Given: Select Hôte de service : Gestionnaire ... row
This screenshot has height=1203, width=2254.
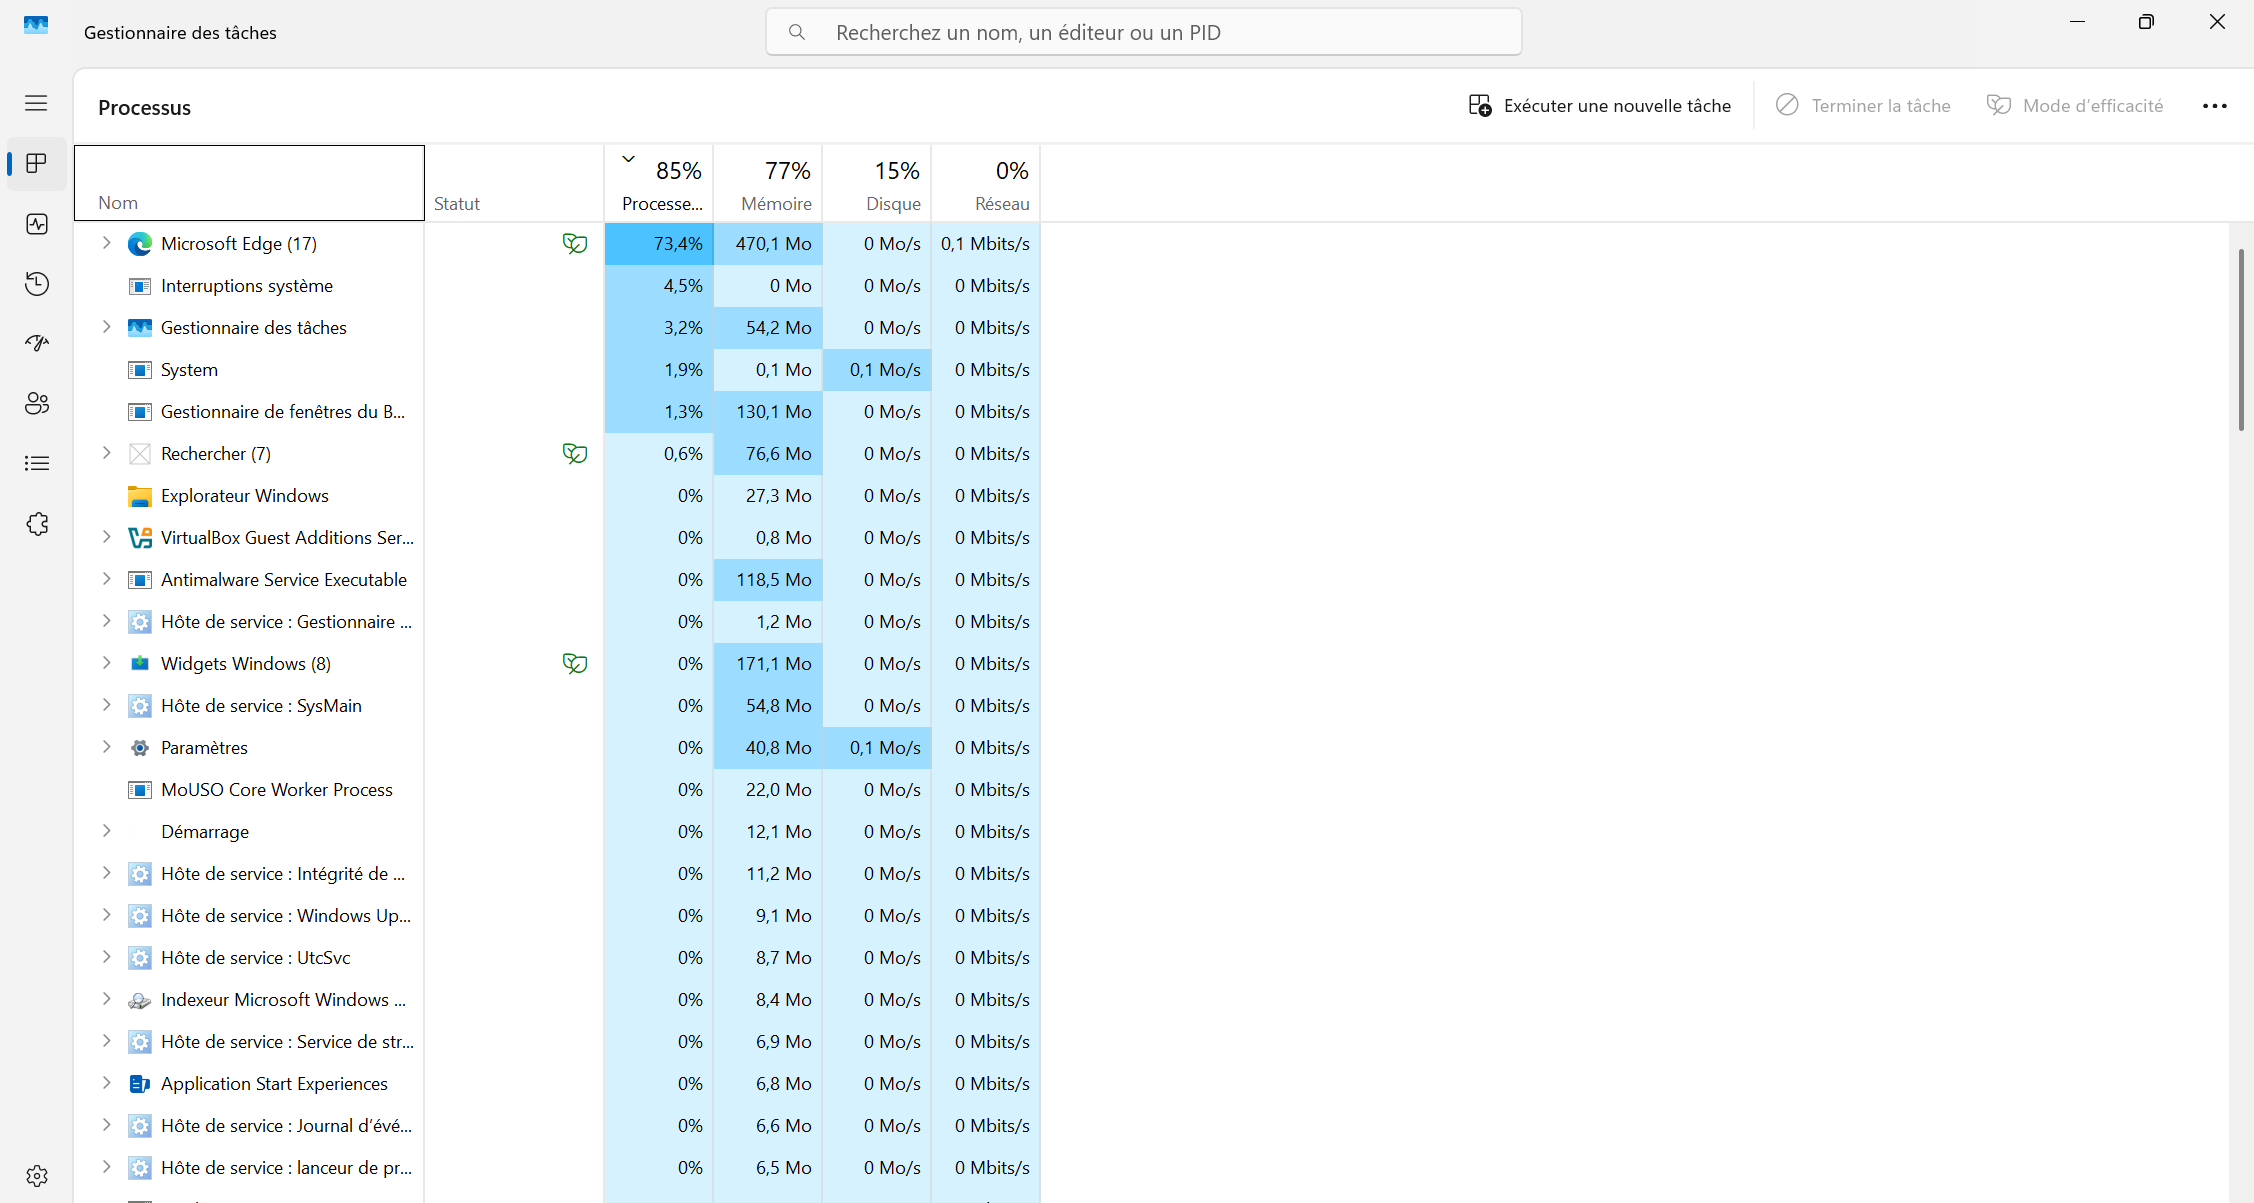Looking at the screenshot, I should pos(558,622).
